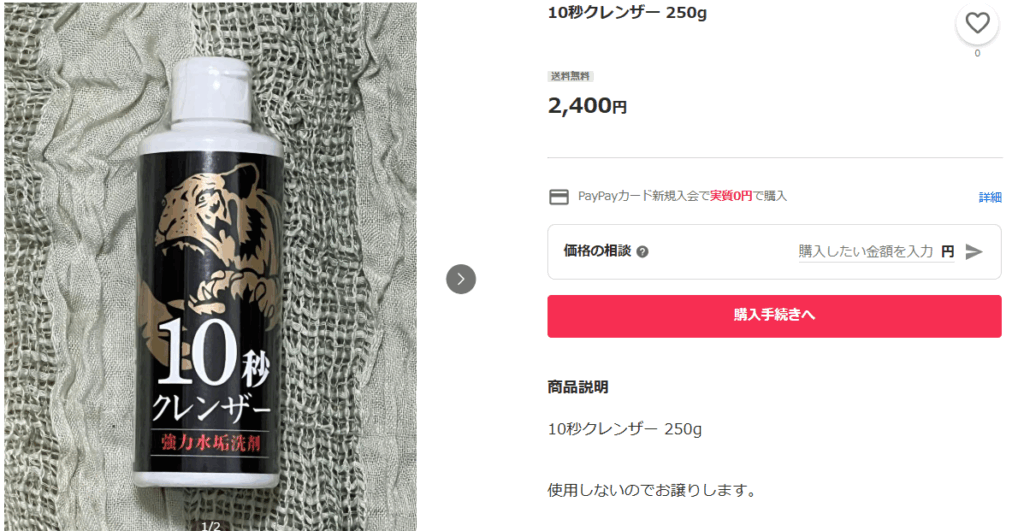Click the PayPay credit card icon
1024x531 pixels.
pyautogui.click(x=558, y=197)
